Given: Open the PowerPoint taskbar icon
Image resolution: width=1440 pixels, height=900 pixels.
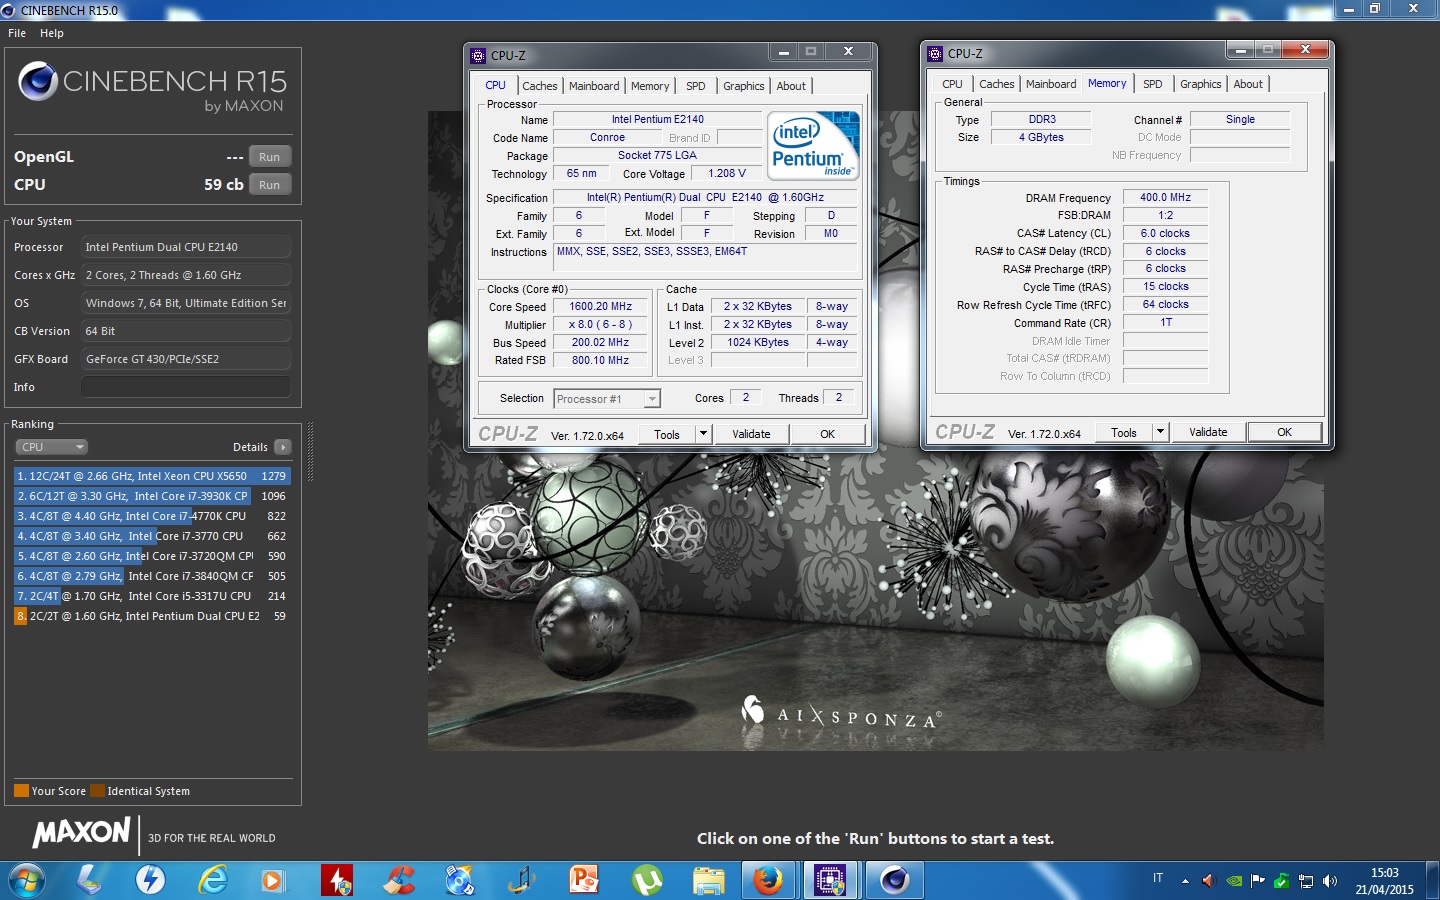Looking at the screenshot, I should pos(584,880).
